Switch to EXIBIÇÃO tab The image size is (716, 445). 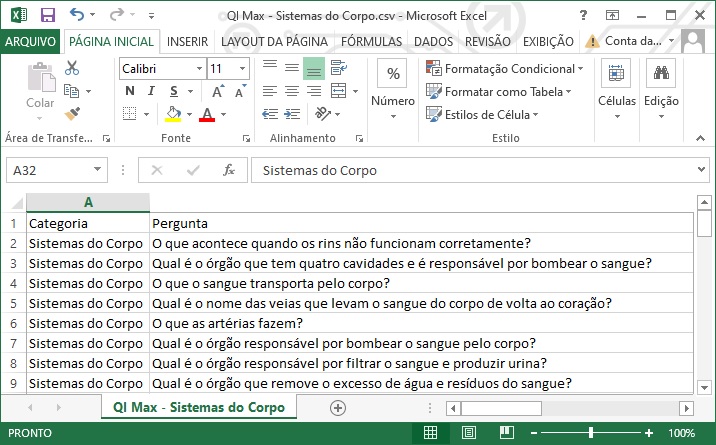pos(548,42)
